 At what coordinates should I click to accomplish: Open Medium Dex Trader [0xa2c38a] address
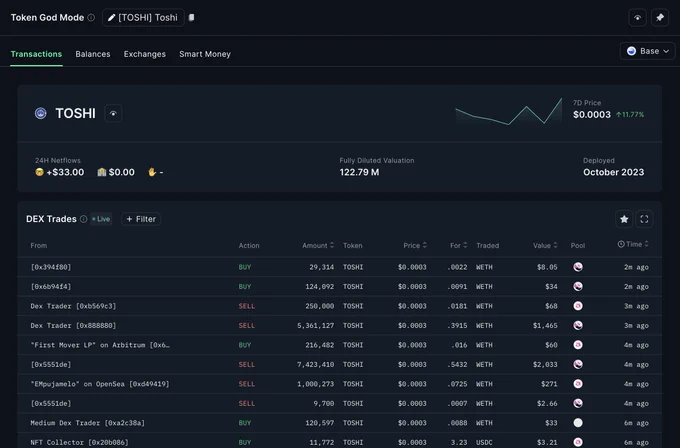tap(88, 423)
